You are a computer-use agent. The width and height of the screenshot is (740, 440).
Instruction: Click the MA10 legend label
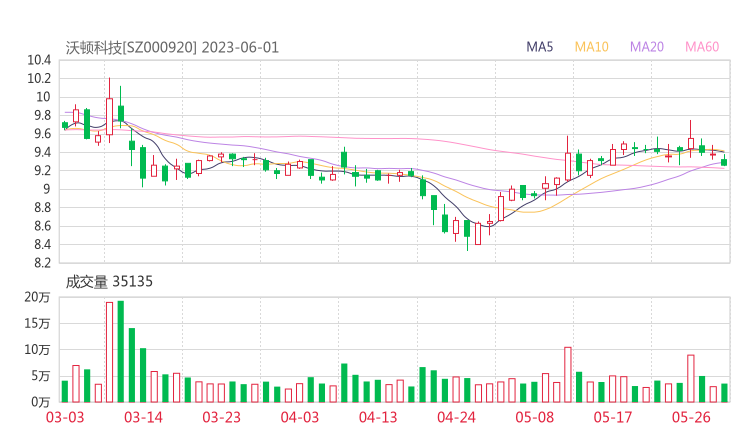591,47
